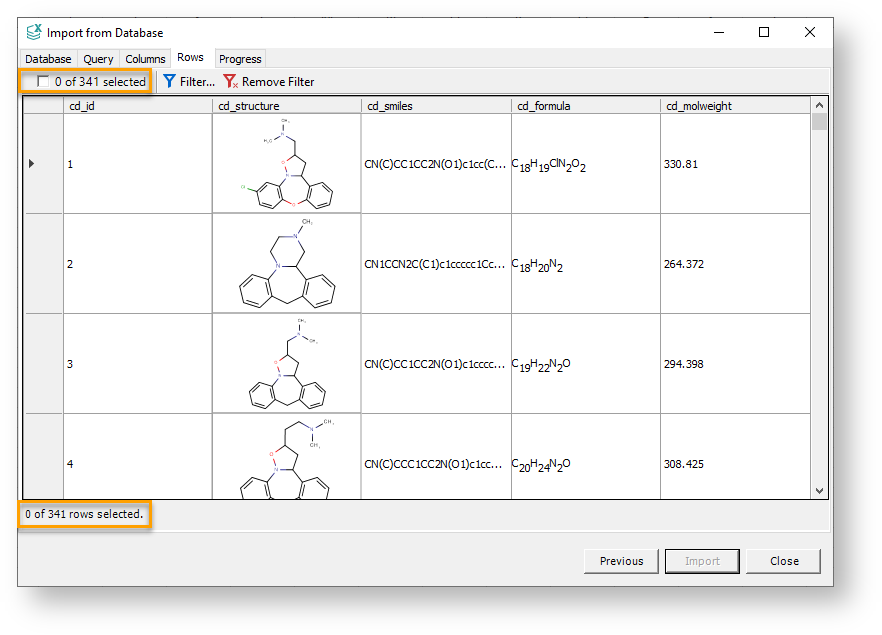This screenshot has height=635, width=882.
Task: Select the row header for row 3
Action: pyautogui.click(x=43, y=364)
